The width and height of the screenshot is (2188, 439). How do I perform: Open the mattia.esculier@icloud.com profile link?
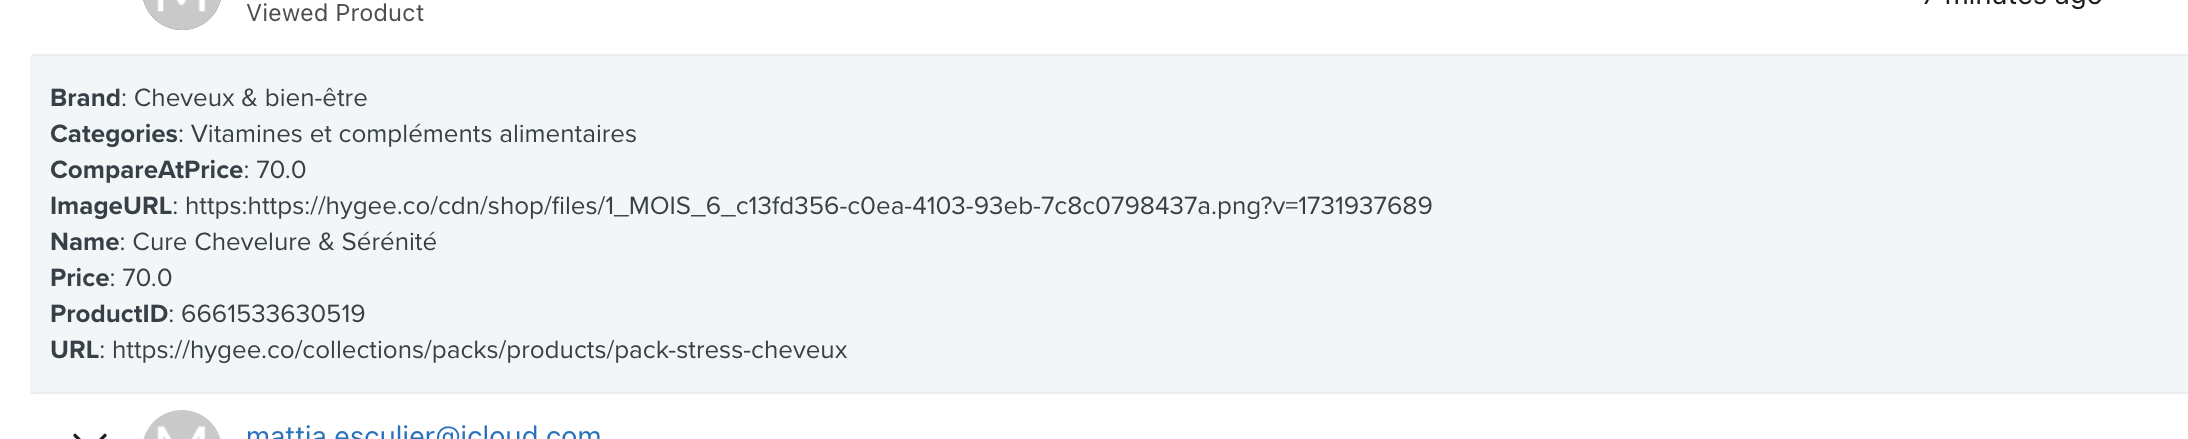pyautogui.click(x=423, y=431)
